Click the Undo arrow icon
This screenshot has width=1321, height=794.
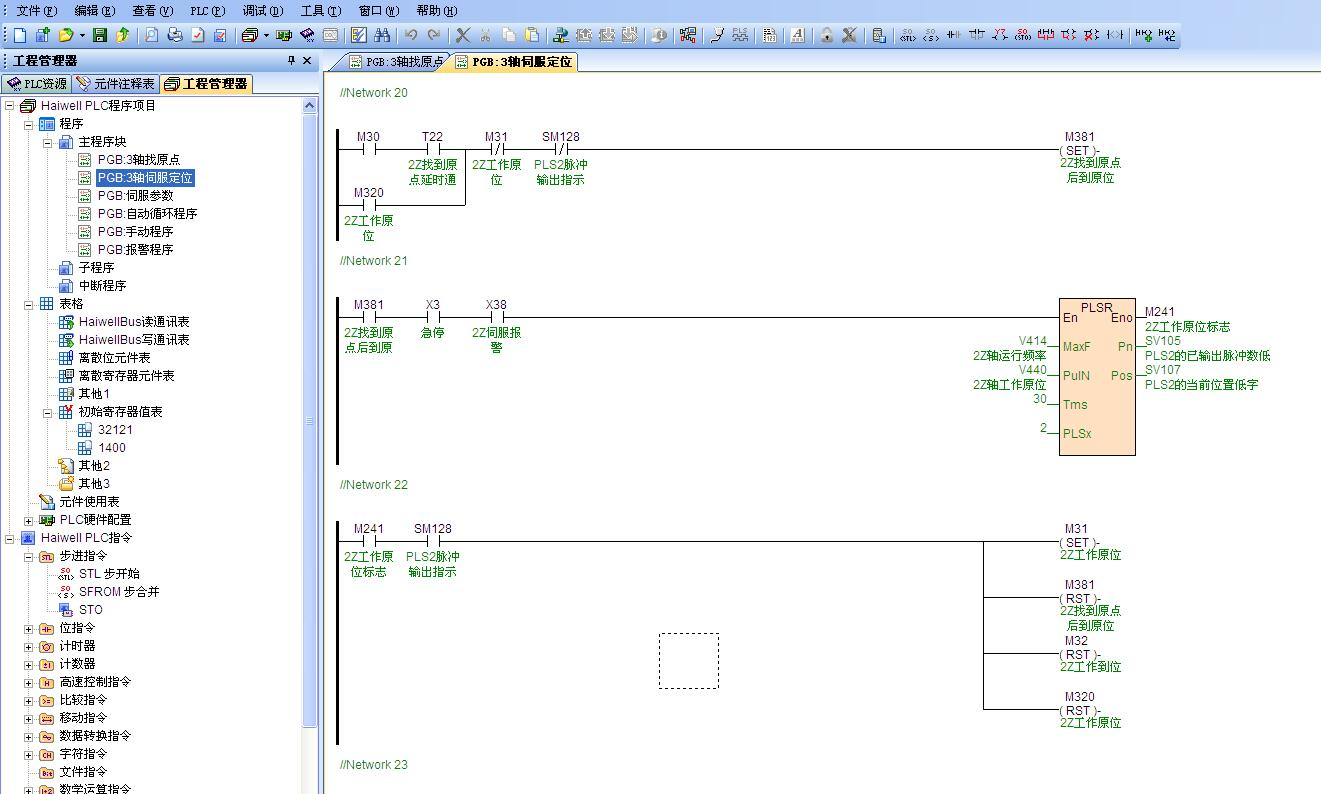(411, 35)
